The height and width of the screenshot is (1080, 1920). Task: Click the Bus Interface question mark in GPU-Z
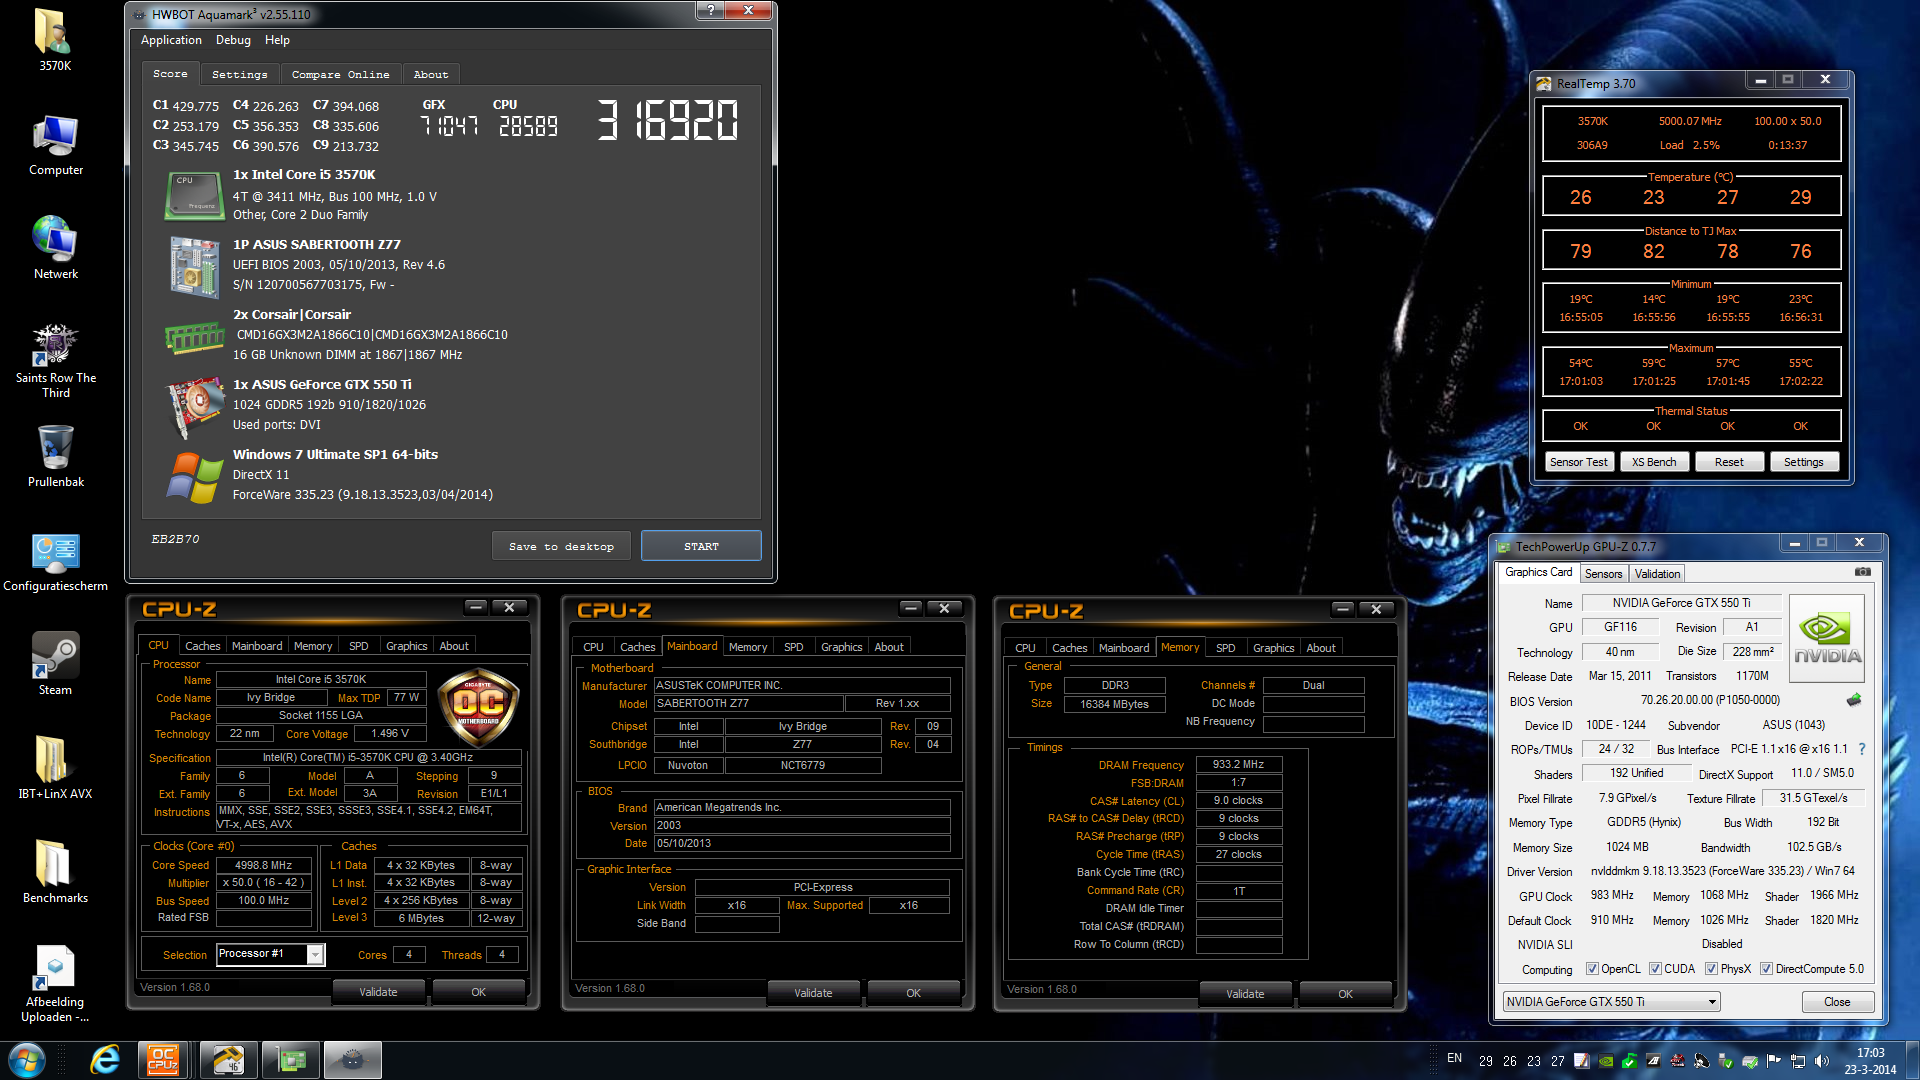click(x=1861, y=749)
